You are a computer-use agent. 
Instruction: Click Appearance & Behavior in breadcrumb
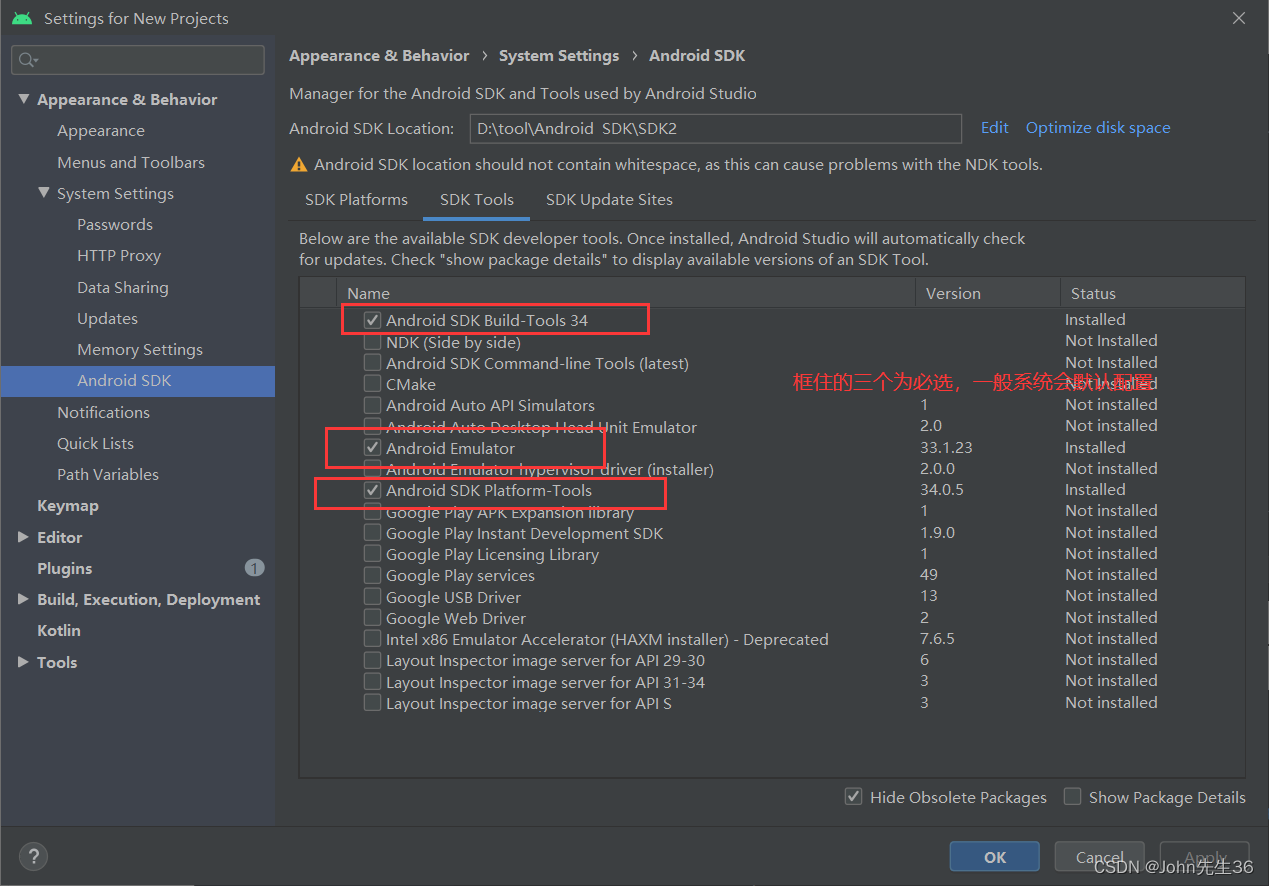(379, 56)
